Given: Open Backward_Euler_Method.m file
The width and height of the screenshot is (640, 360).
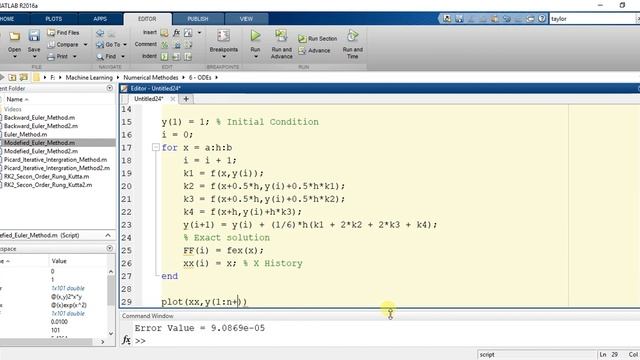Looking at the screenshot, I should pyautogui.click(x=40, y=118).
